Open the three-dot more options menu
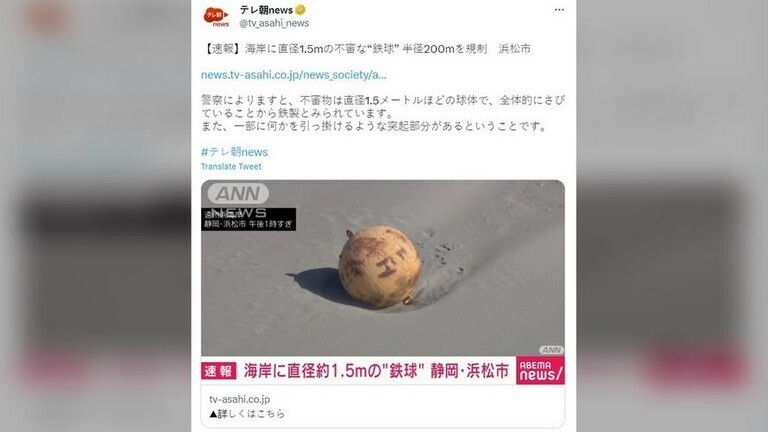 coord(559,10)
